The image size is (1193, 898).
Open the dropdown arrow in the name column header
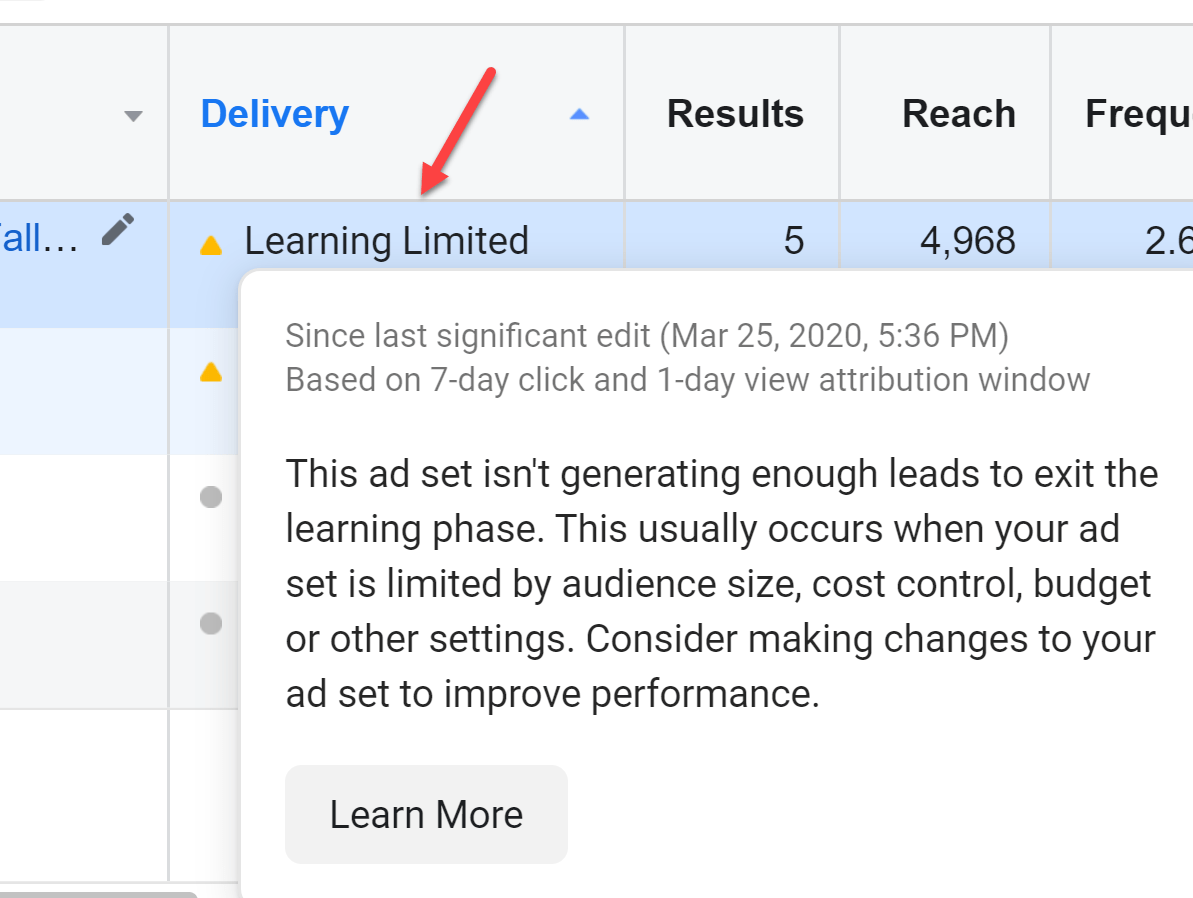coord(133,116)
